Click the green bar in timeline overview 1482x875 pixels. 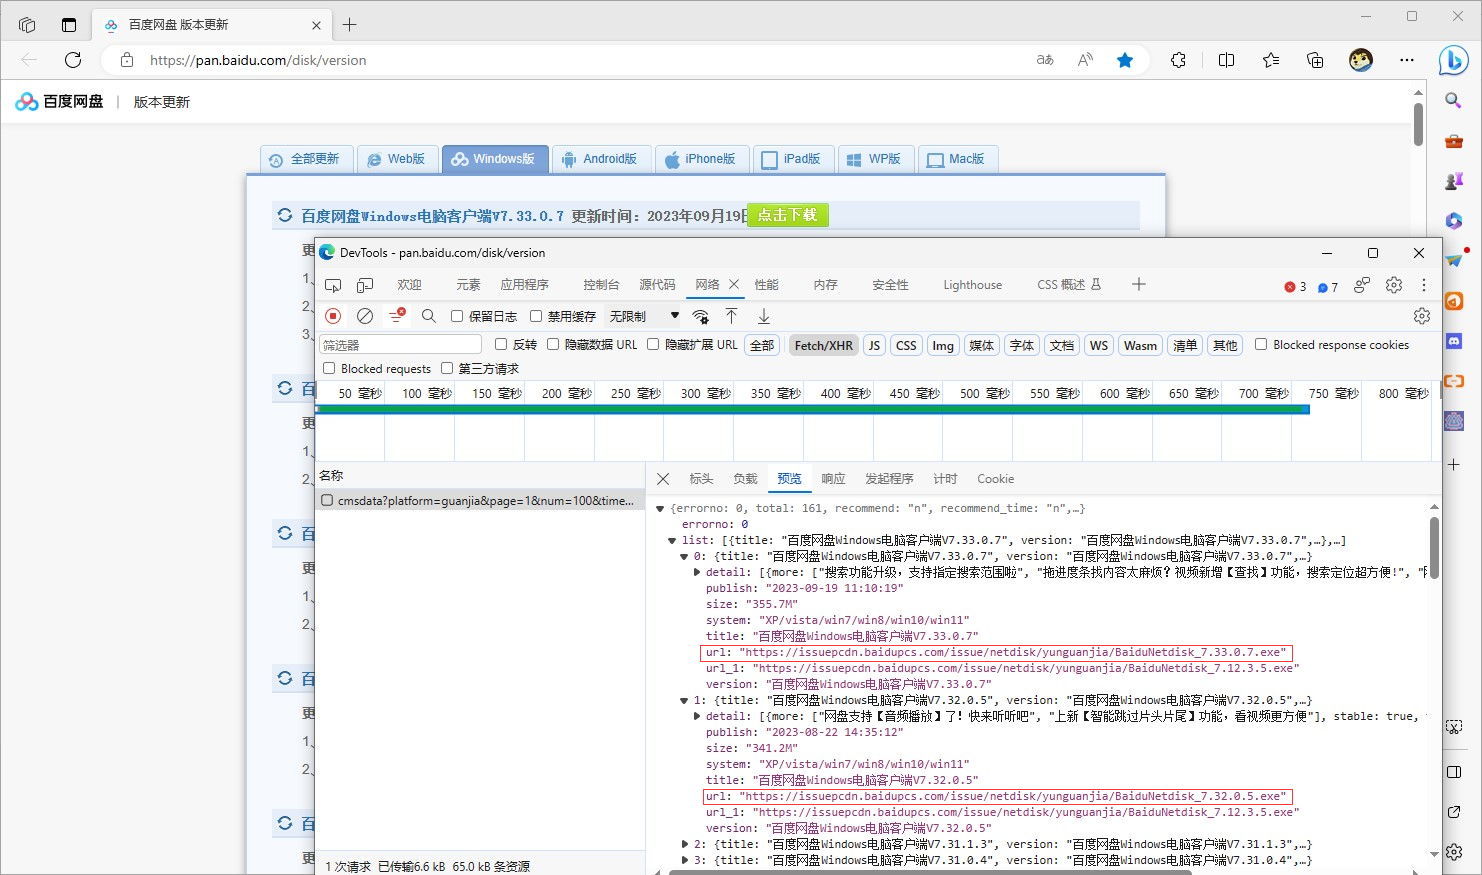[x=812, y=409]
